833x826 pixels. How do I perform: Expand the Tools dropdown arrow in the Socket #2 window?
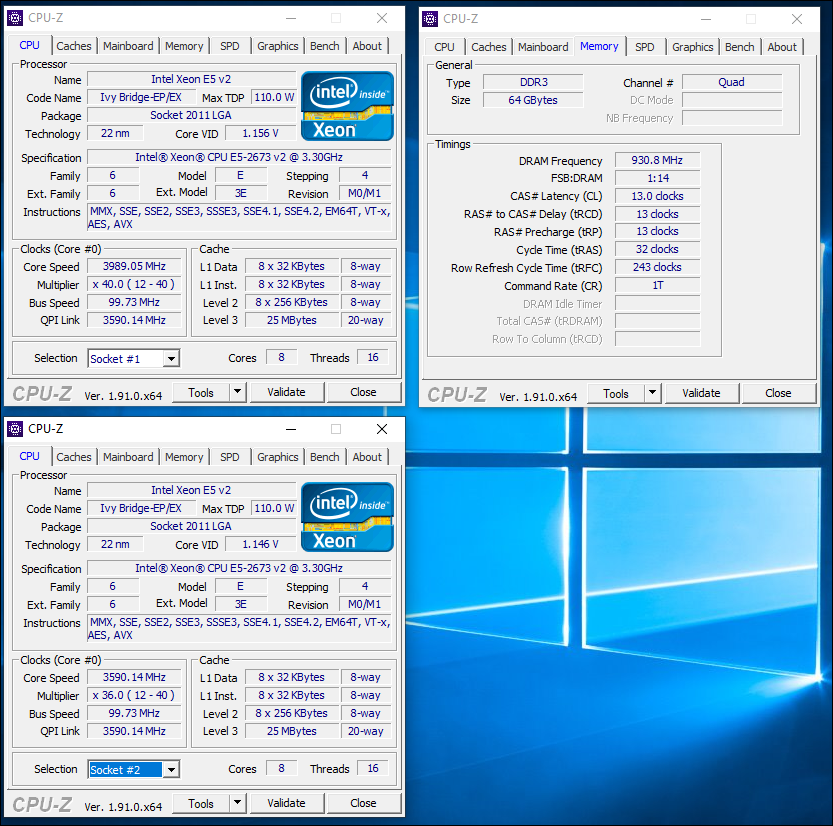click(x=237, y=803)
